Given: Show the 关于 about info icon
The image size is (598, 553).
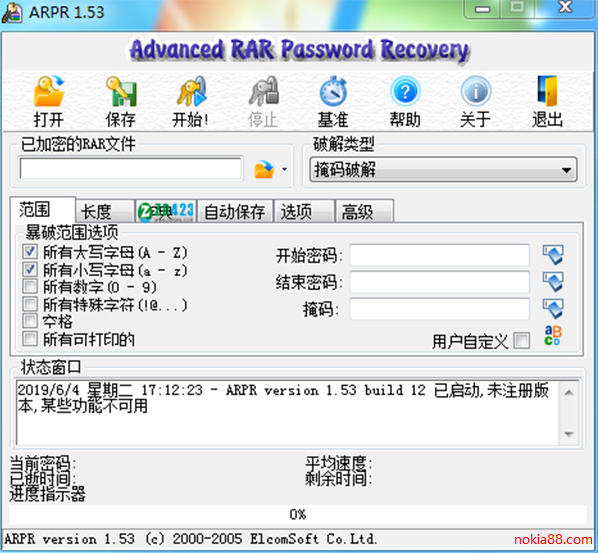Looking at the screenshot, I should tap(476, 91).
